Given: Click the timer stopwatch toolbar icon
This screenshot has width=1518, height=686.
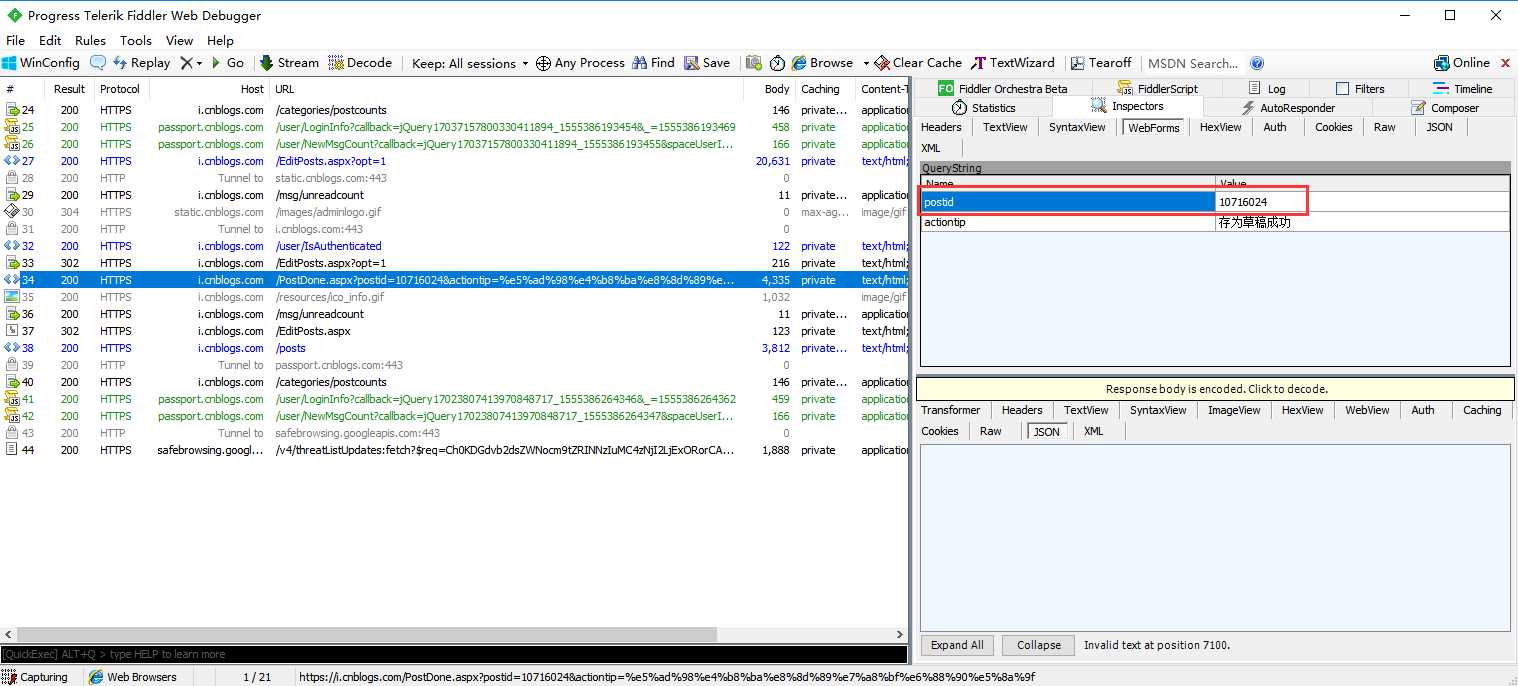Looking at the screenshot, I should (777, 63).
